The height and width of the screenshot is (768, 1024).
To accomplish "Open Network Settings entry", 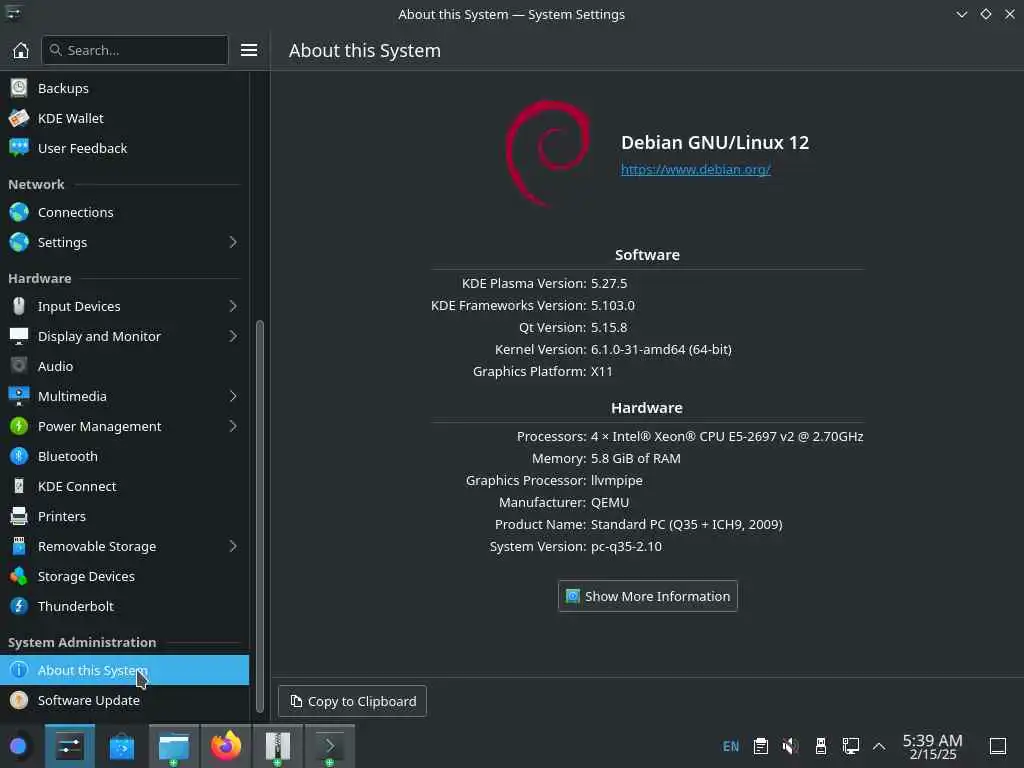I will pyautogui.click(x=124, y=242).
